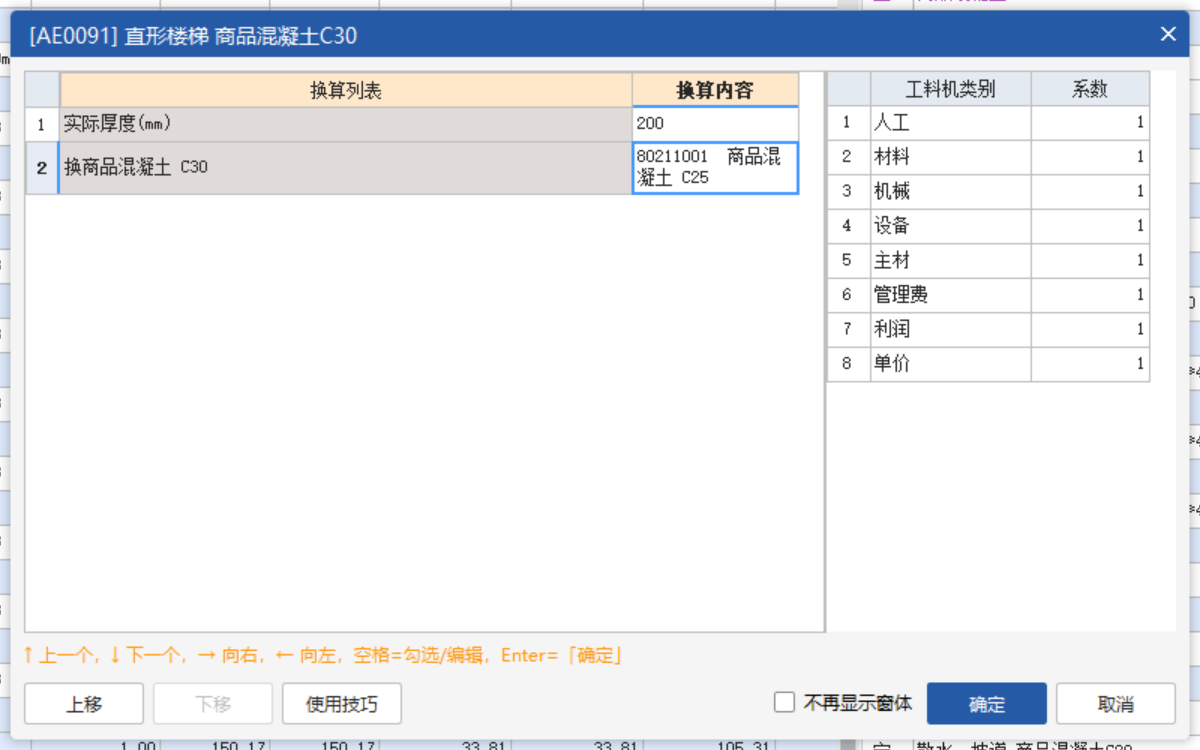Select the 利润 category row
Viewport: 1200px width, 750px height.
point(950,330)
